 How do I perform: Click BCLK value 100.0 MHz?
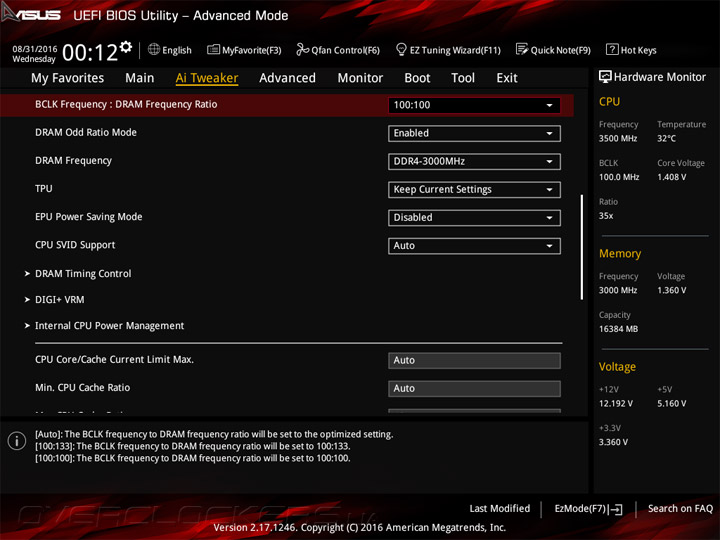[619, 177]
